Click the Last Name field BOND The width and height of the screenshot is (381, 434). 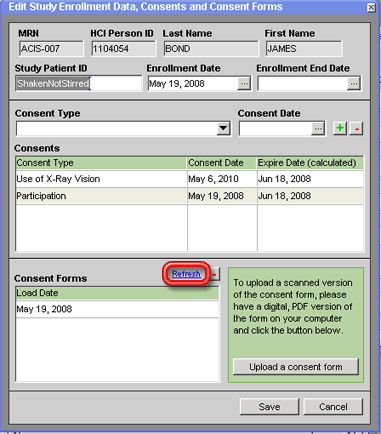pyautogui.click(x=211, y=49)
